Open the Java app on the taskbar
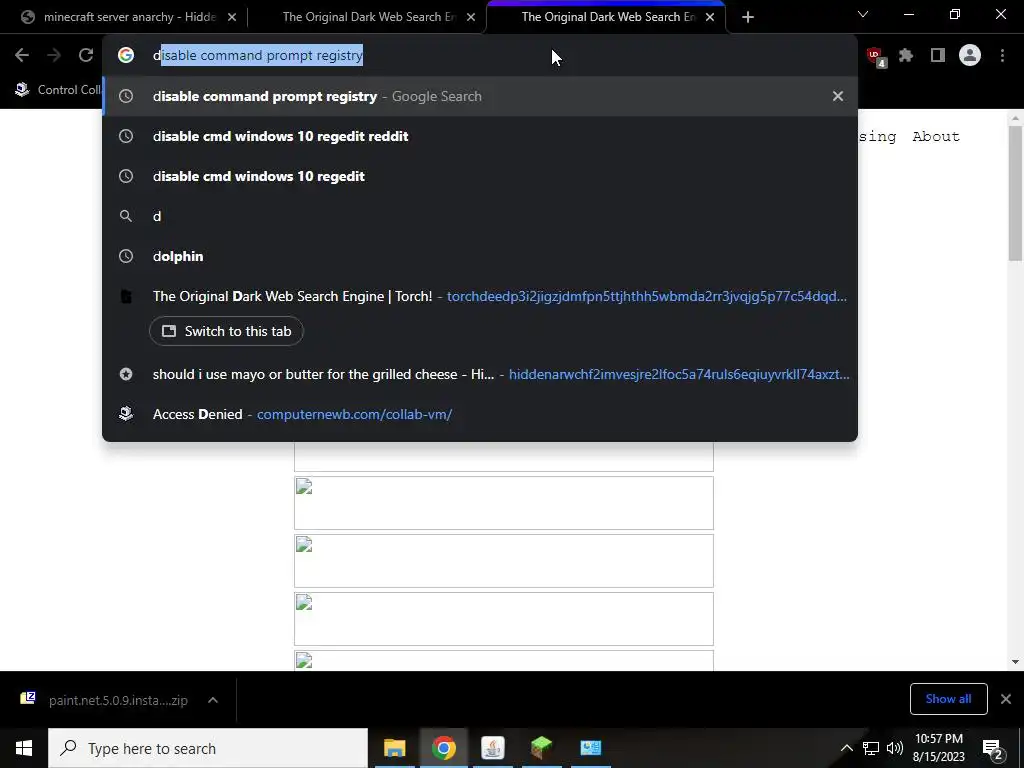The width and height of the screenshot is (1024, 768). [492, 748]
